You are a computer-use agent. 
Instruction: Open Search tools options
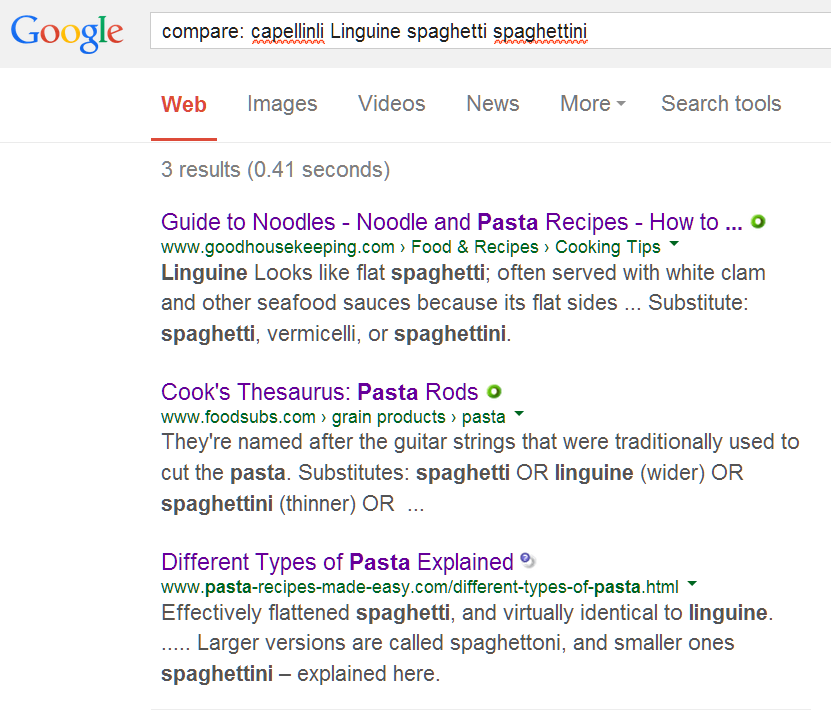coord(721,103)
